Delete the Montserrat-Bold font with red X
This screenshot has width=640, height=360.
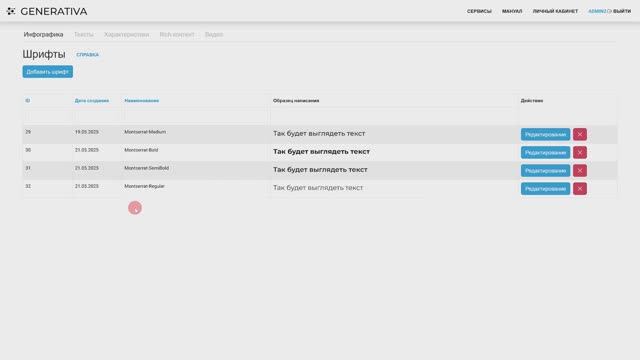(580, 152)
